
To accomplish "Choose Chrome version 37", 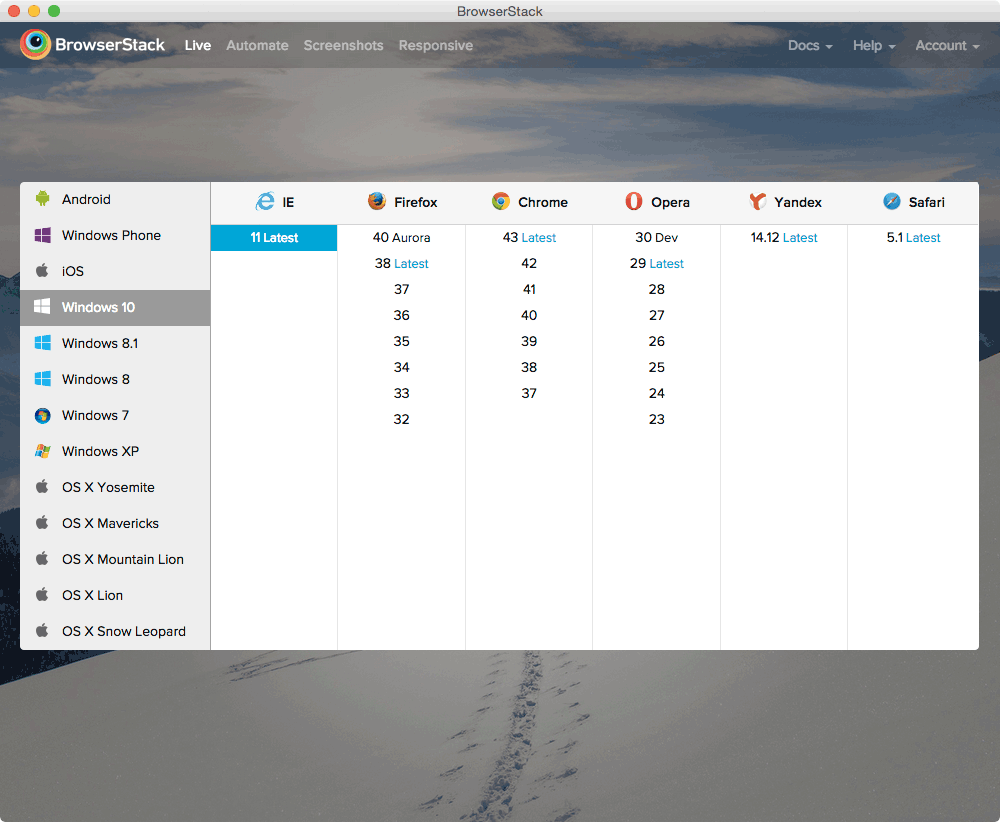I will (x=529, y=393).
